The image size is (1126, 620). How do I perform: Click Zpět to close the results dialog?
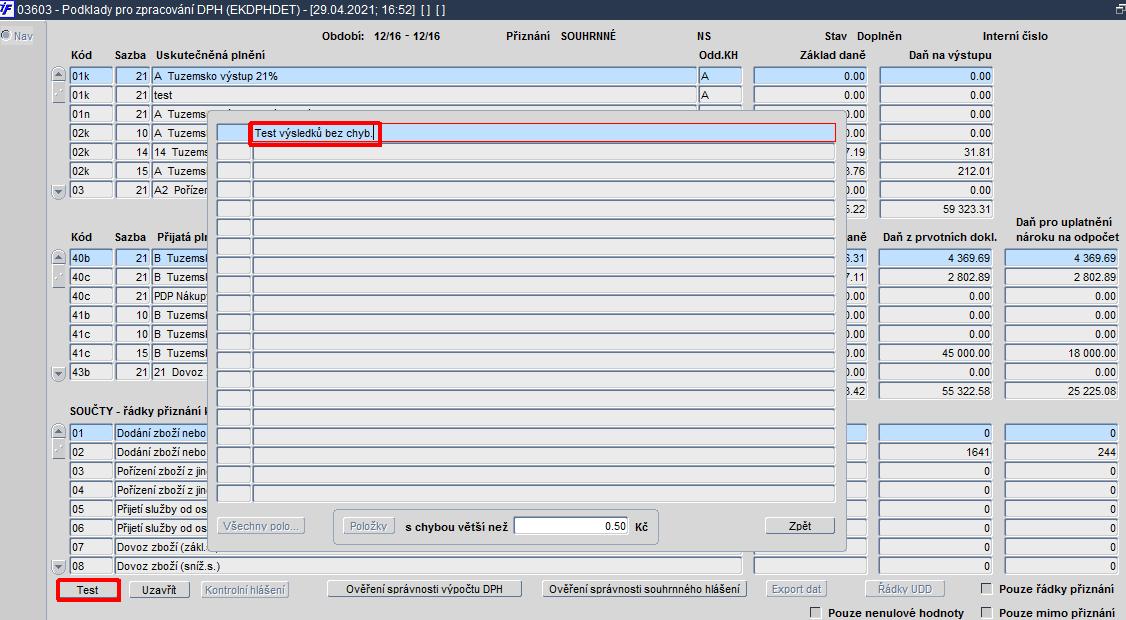coord(800,526)
